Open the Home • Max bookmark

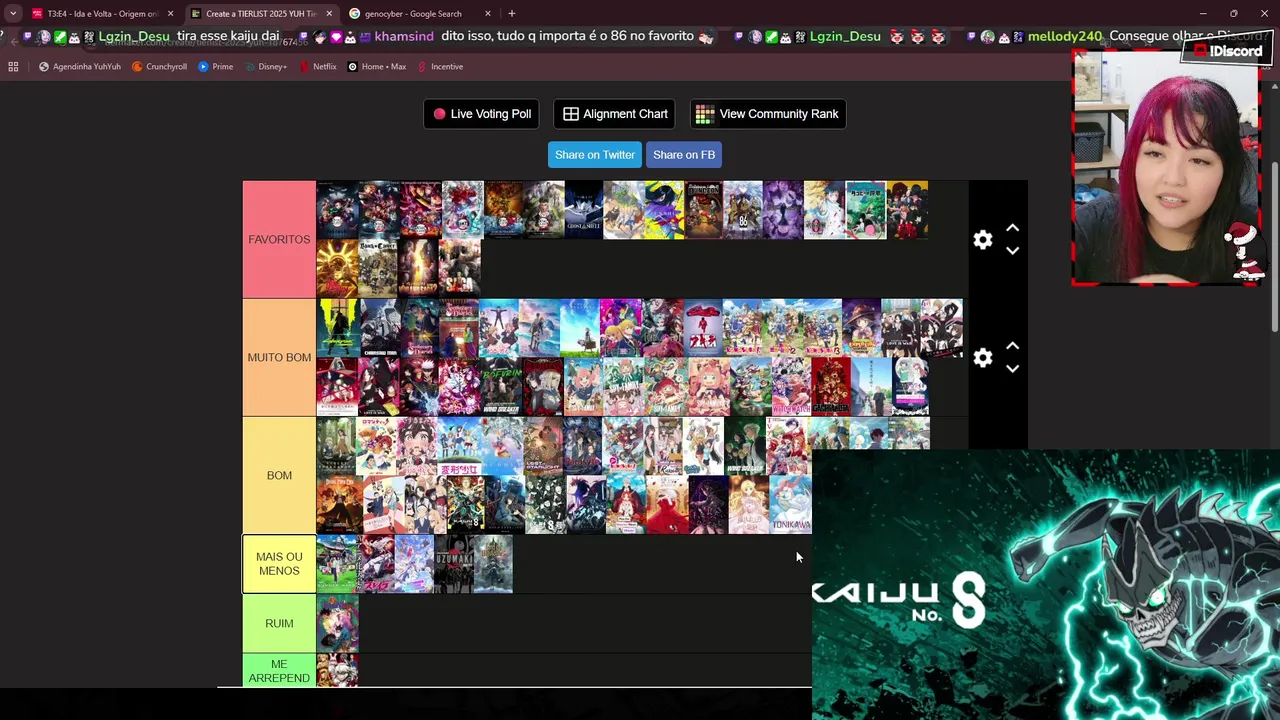(376, 67)
